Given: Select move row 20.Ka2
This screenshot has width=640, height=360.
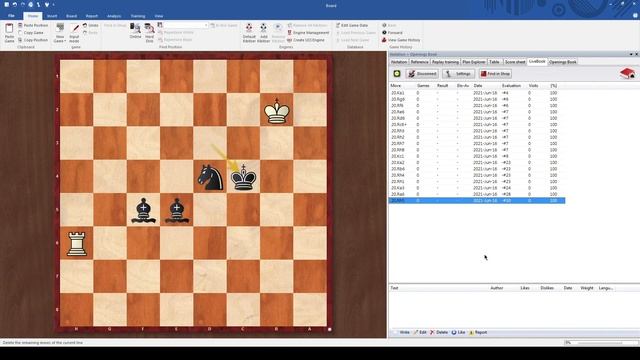Looking at the screenshot, I should [477, 162].
